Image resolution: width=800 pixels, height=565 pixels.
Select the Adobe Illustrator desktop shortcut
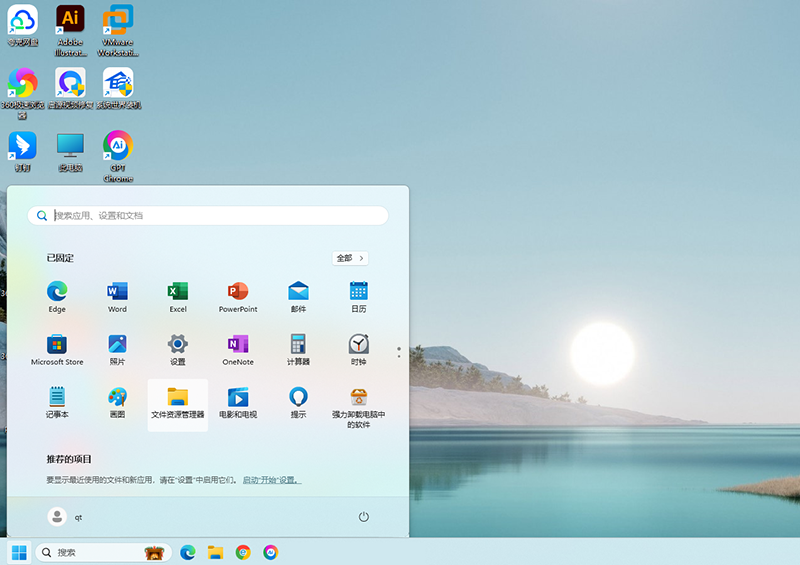pos(70,30)
